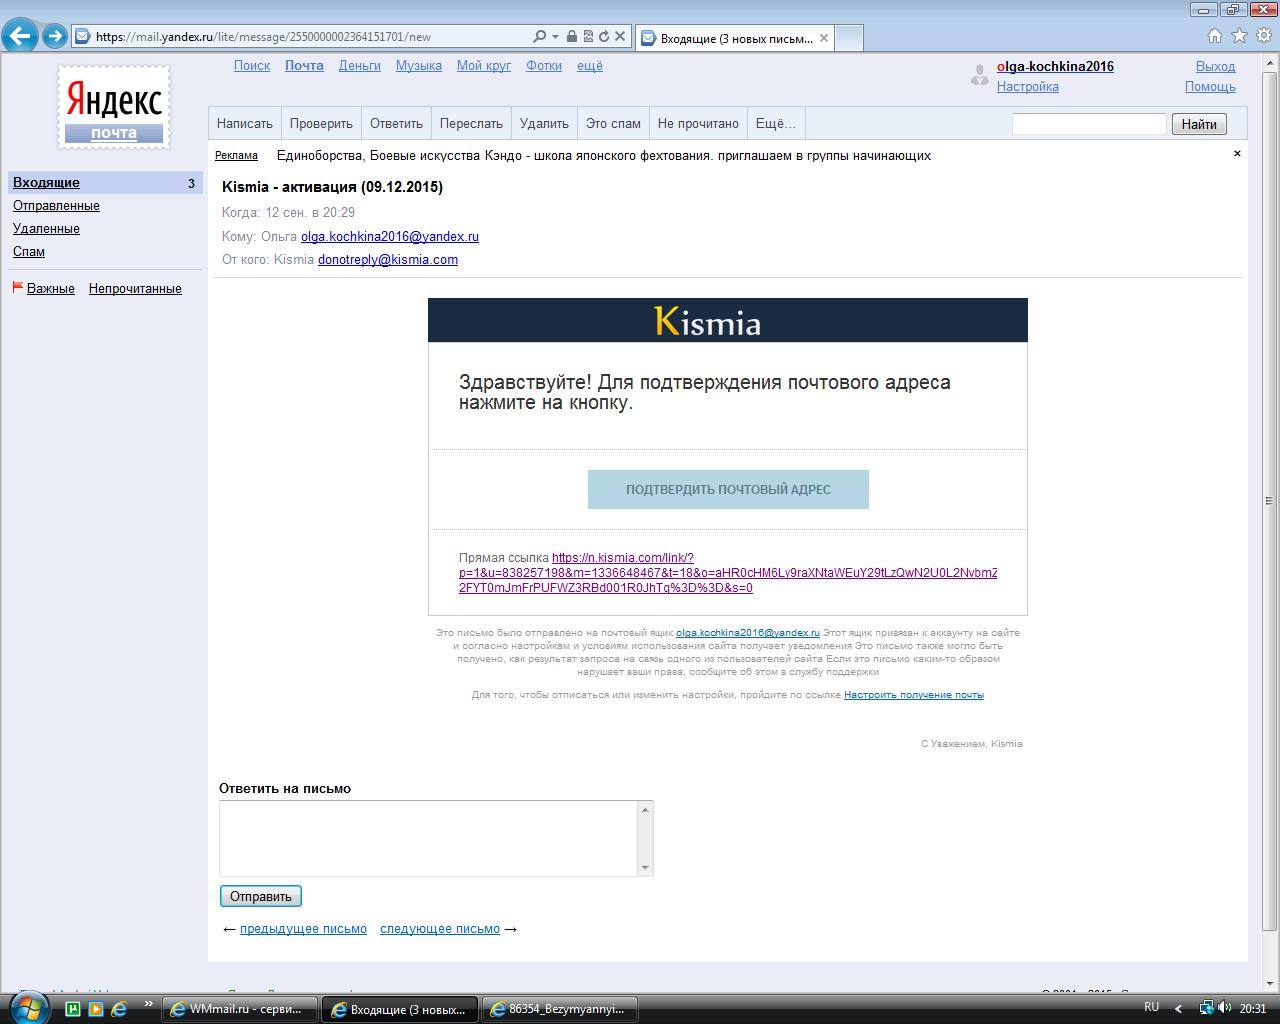Open Настроить получение почты link

pos(914,694)
